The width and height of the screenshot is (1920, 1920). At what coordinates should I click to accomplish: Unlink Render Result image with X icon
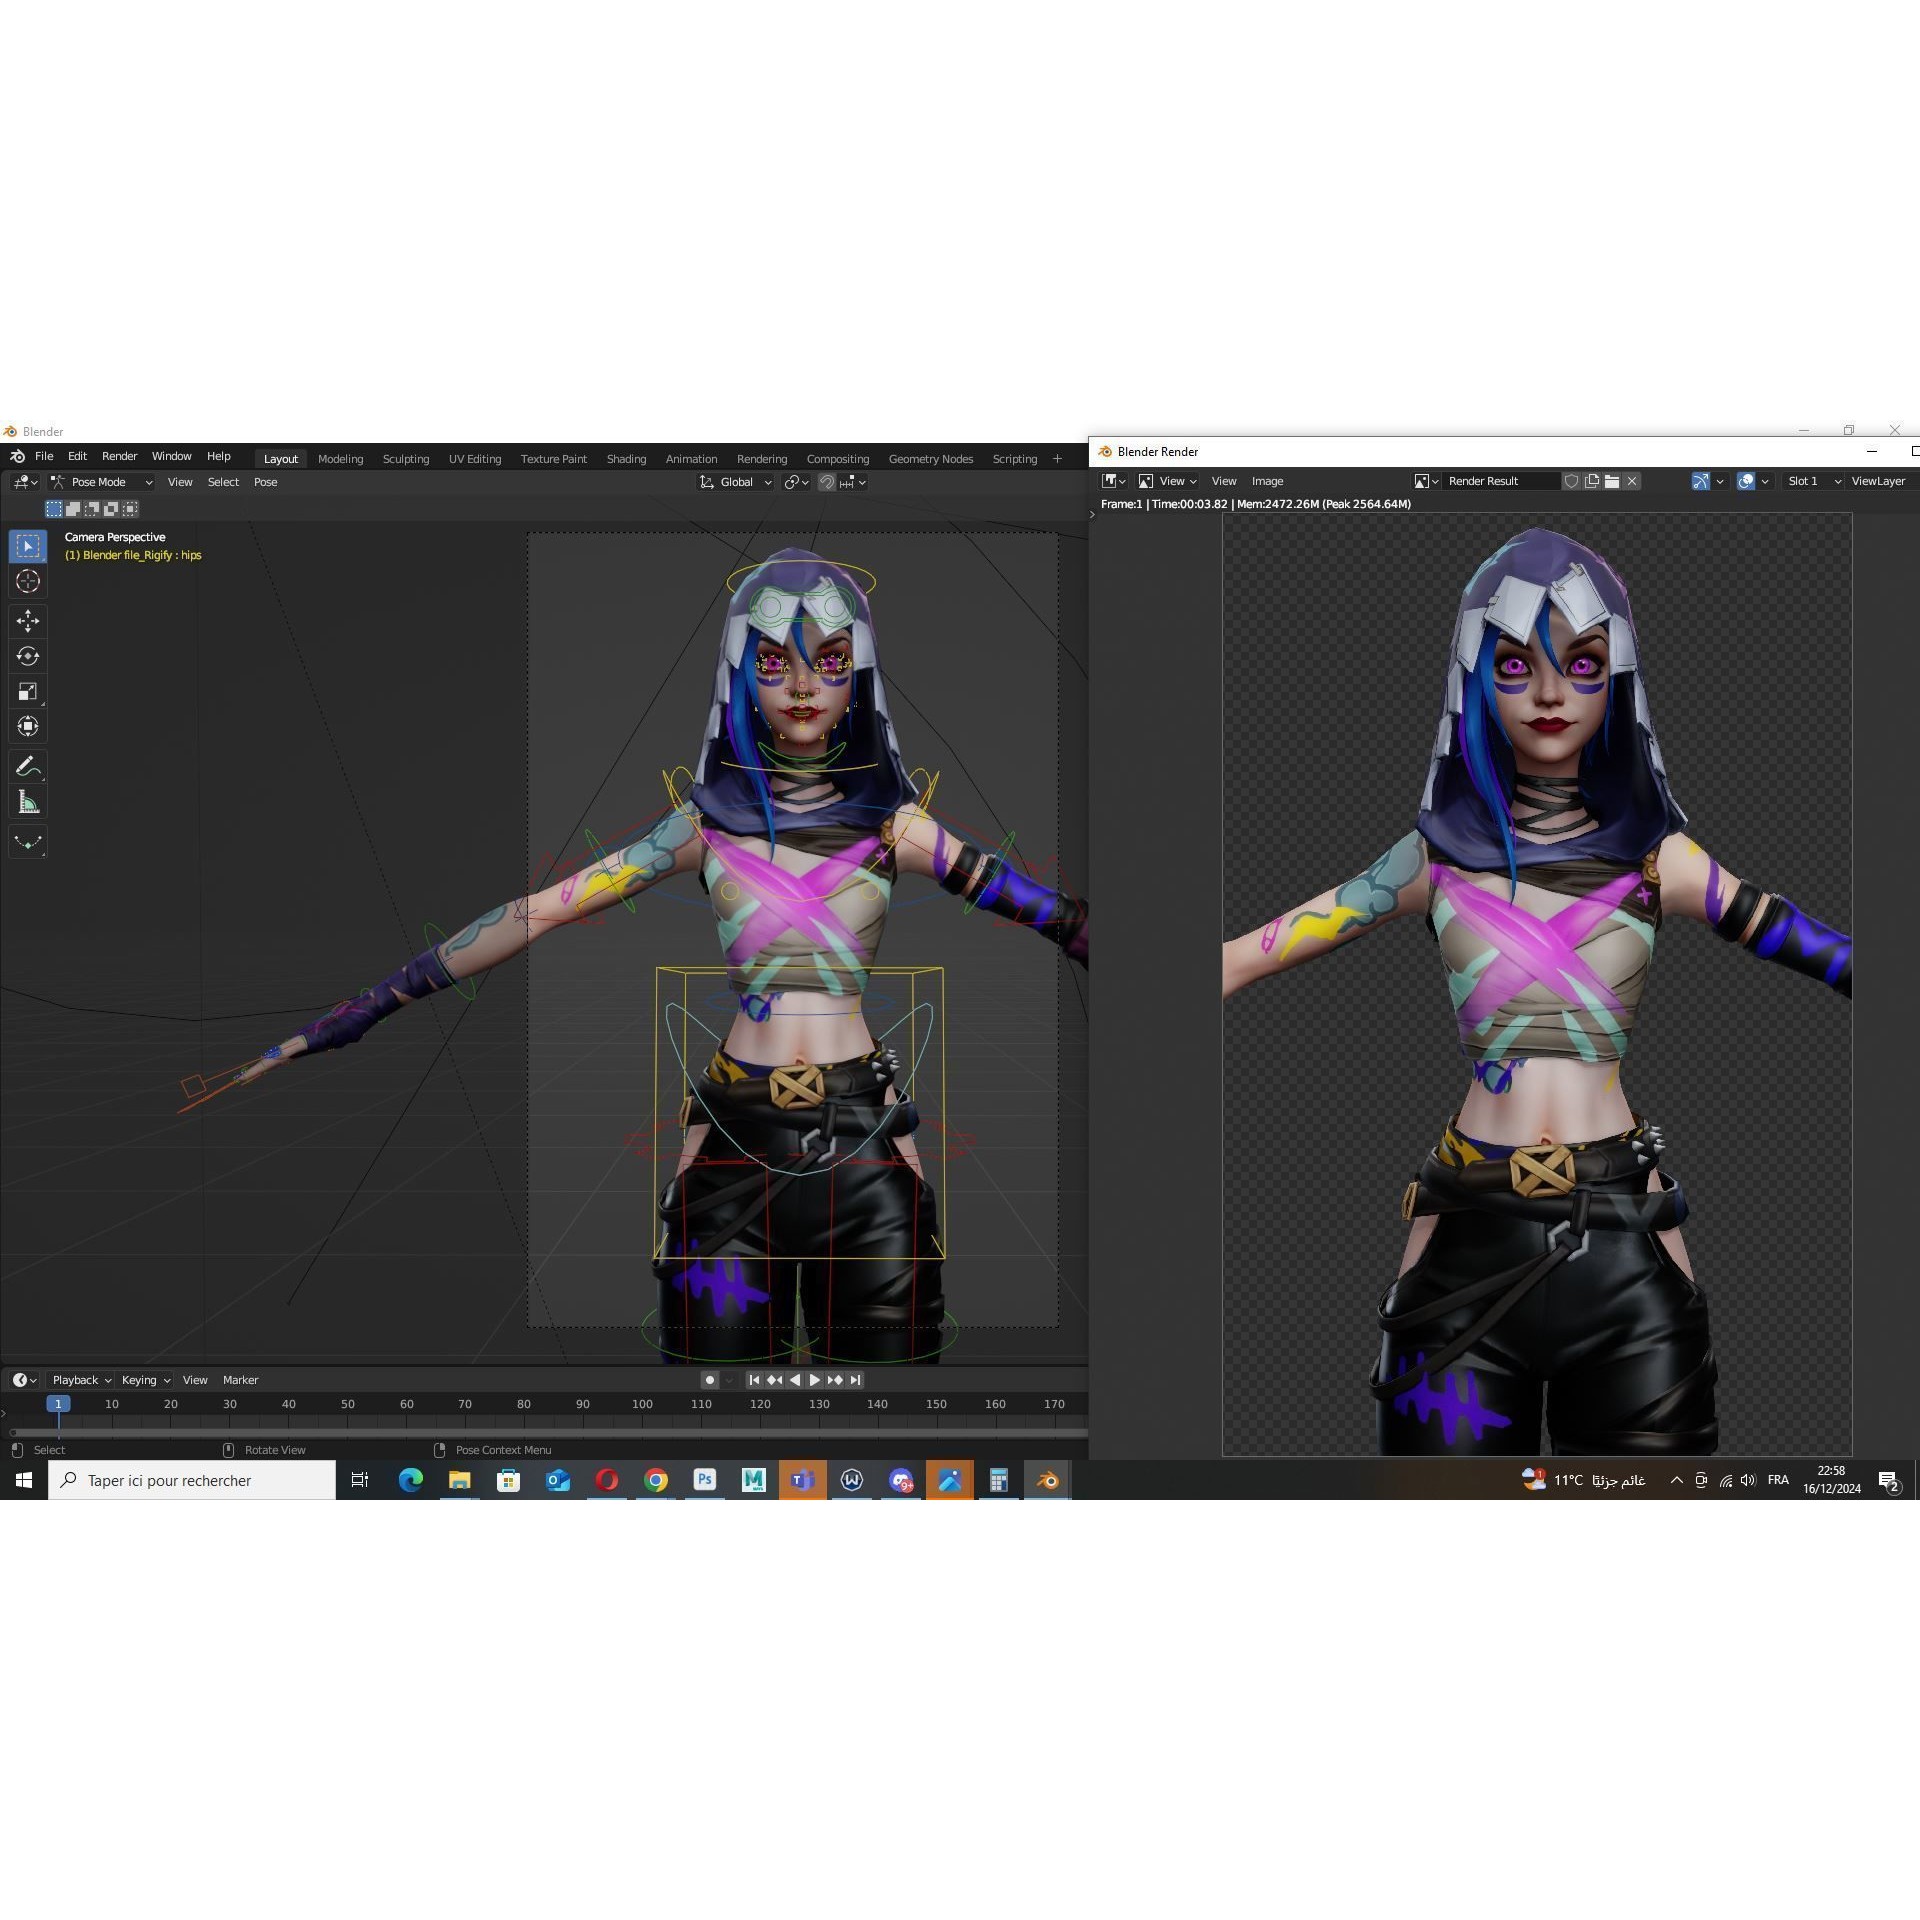coord(1632,481)
